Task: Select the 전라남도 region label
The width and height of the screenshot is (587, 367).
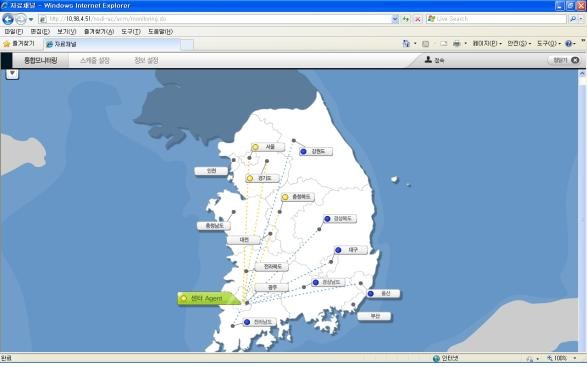Action: (x=259, y=322)
